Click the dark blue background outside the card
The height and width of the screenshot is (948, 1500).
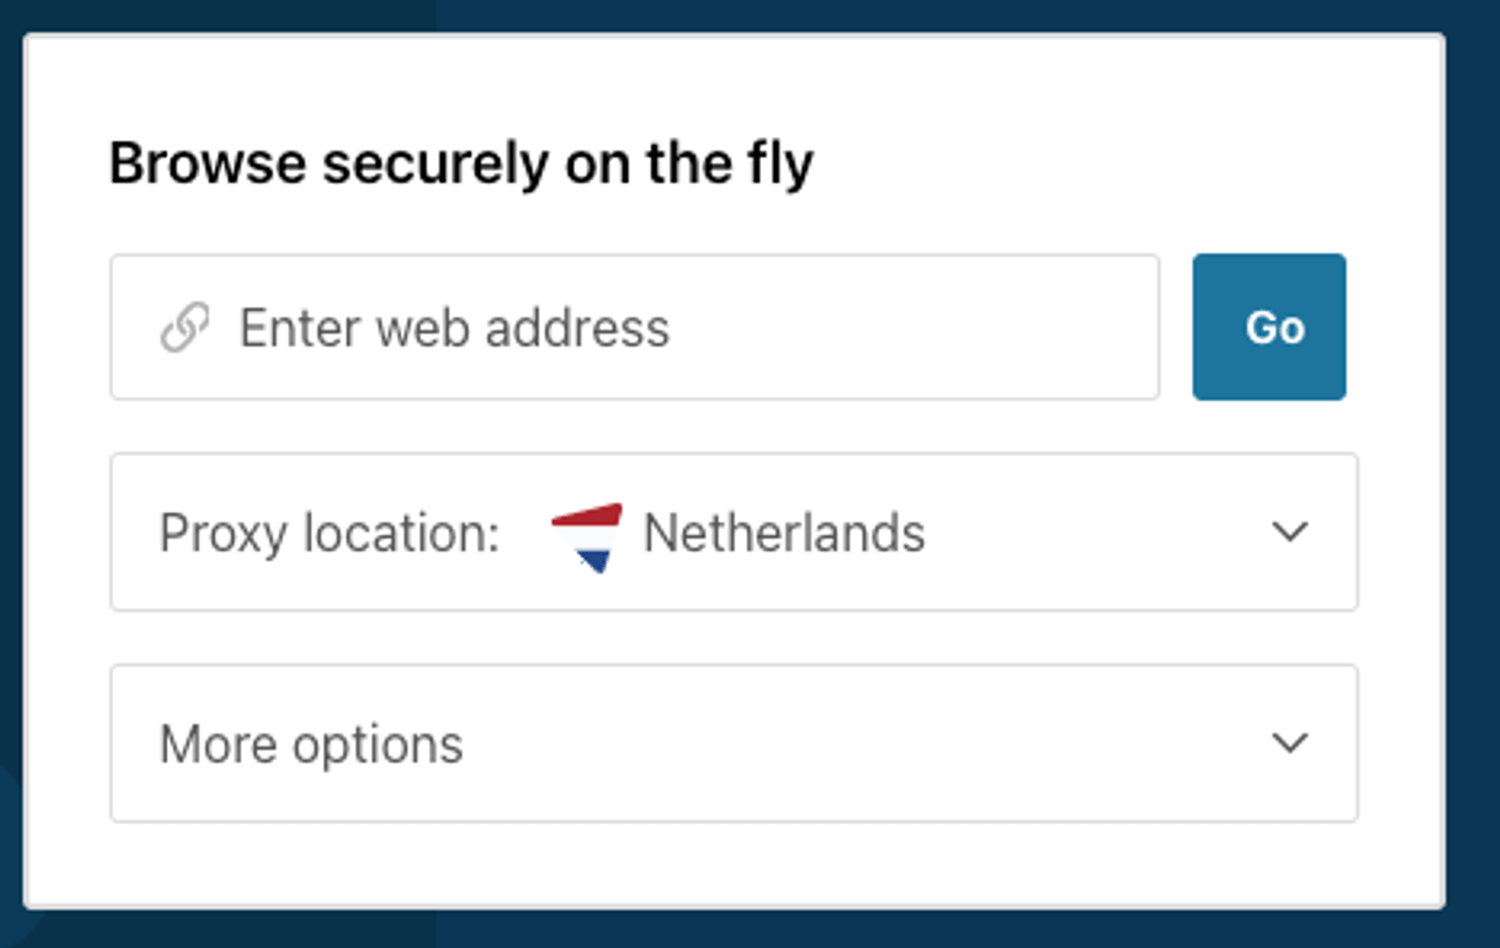[1474, 470]
